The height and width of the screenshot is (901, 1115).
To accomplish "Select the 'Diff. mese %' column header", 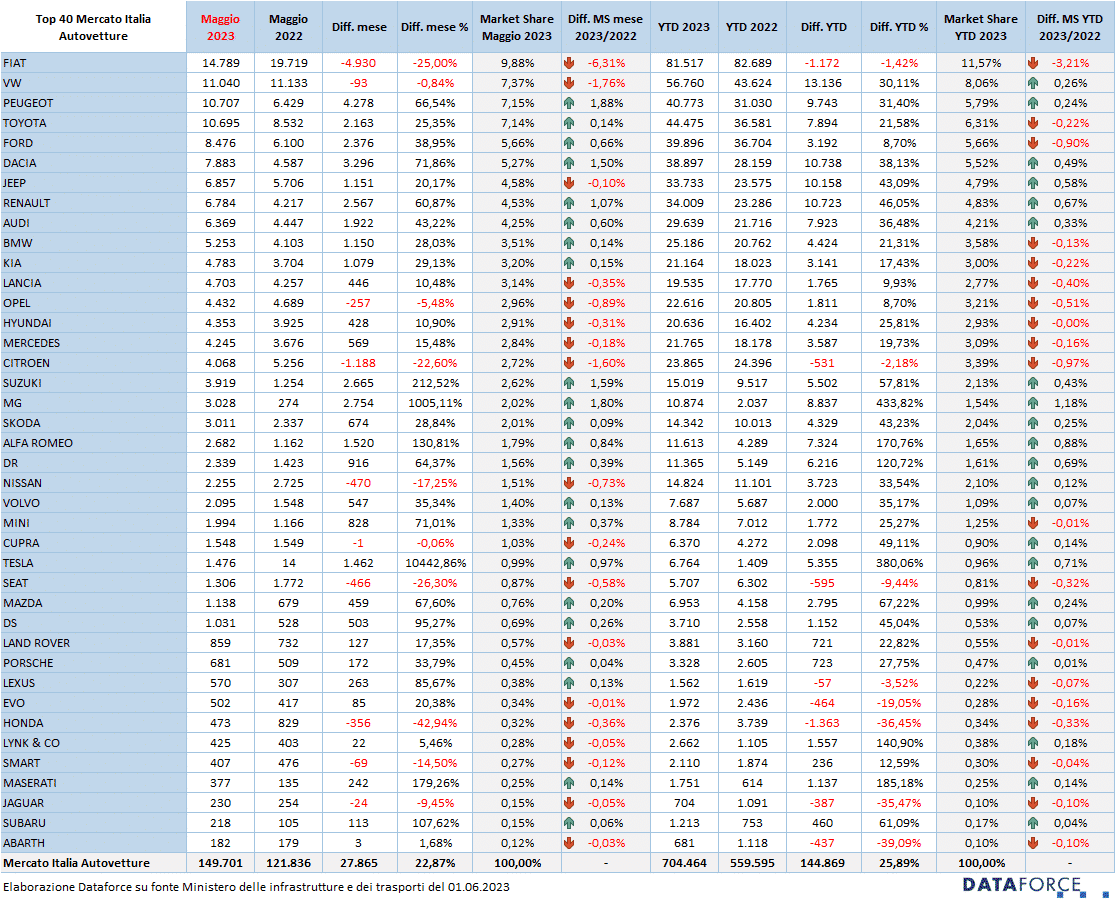I will (x=434, y=27).
